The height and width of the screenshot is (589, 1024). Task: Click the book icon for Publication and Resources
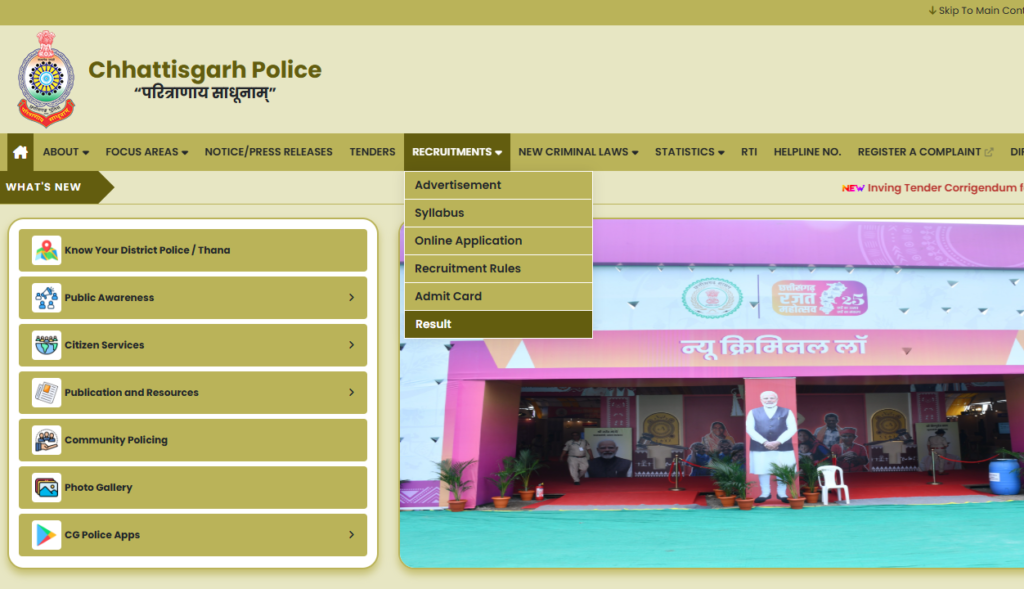(45, 392)
